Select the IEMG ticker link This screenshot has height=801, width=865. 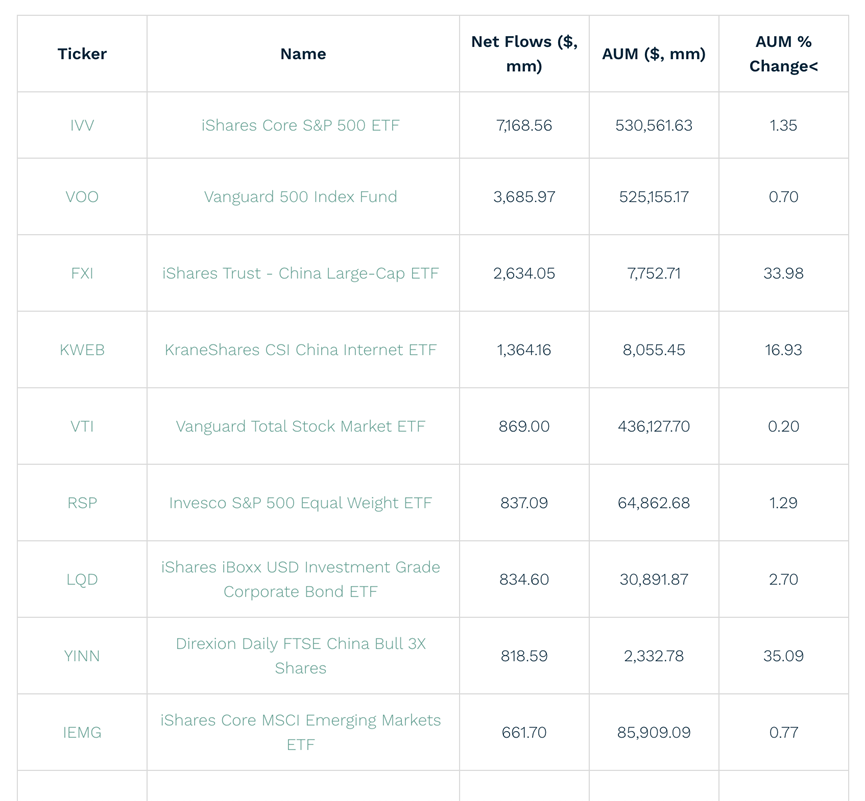click(x=82, y=733)
